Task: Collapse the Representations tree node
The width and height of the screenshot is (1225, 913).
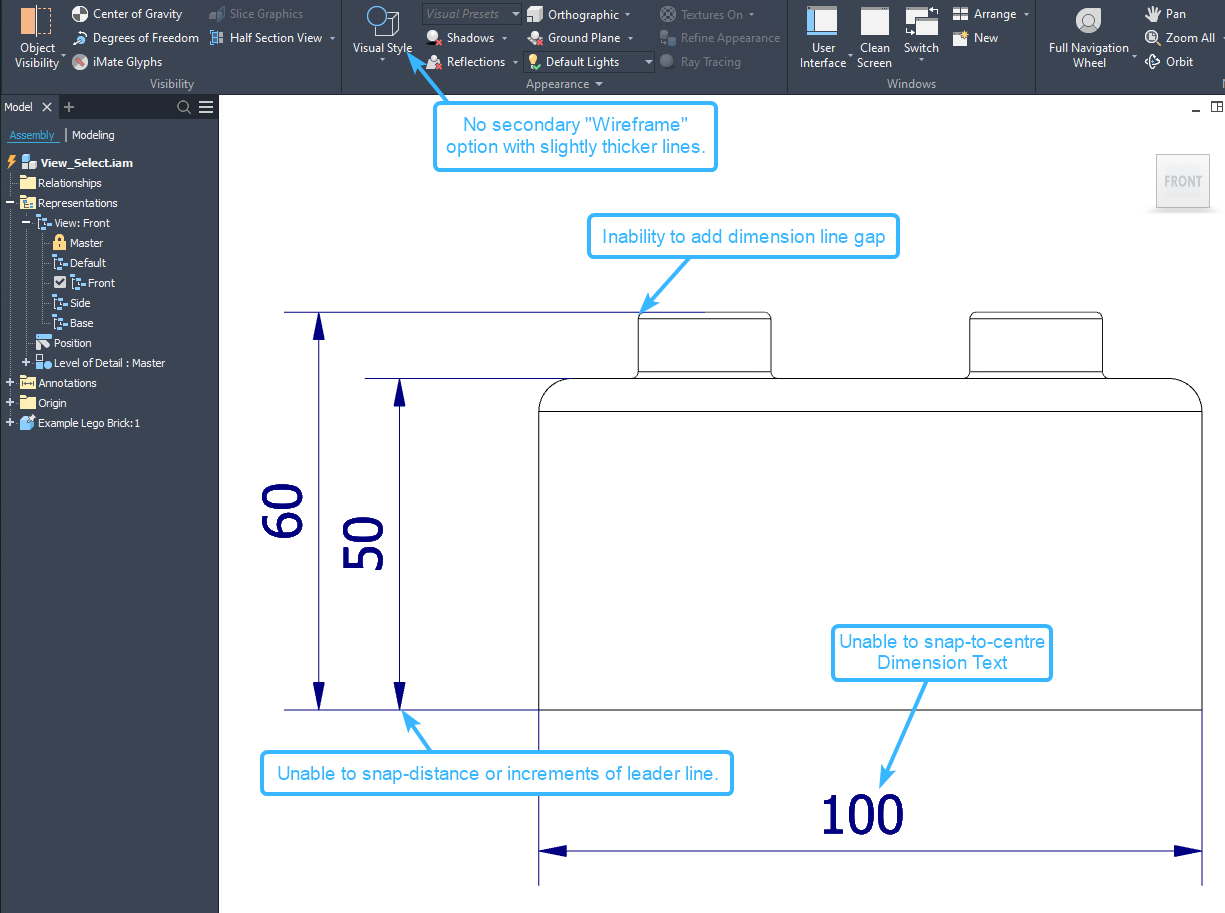Action: pyautogui.click(x=9, y=202)
